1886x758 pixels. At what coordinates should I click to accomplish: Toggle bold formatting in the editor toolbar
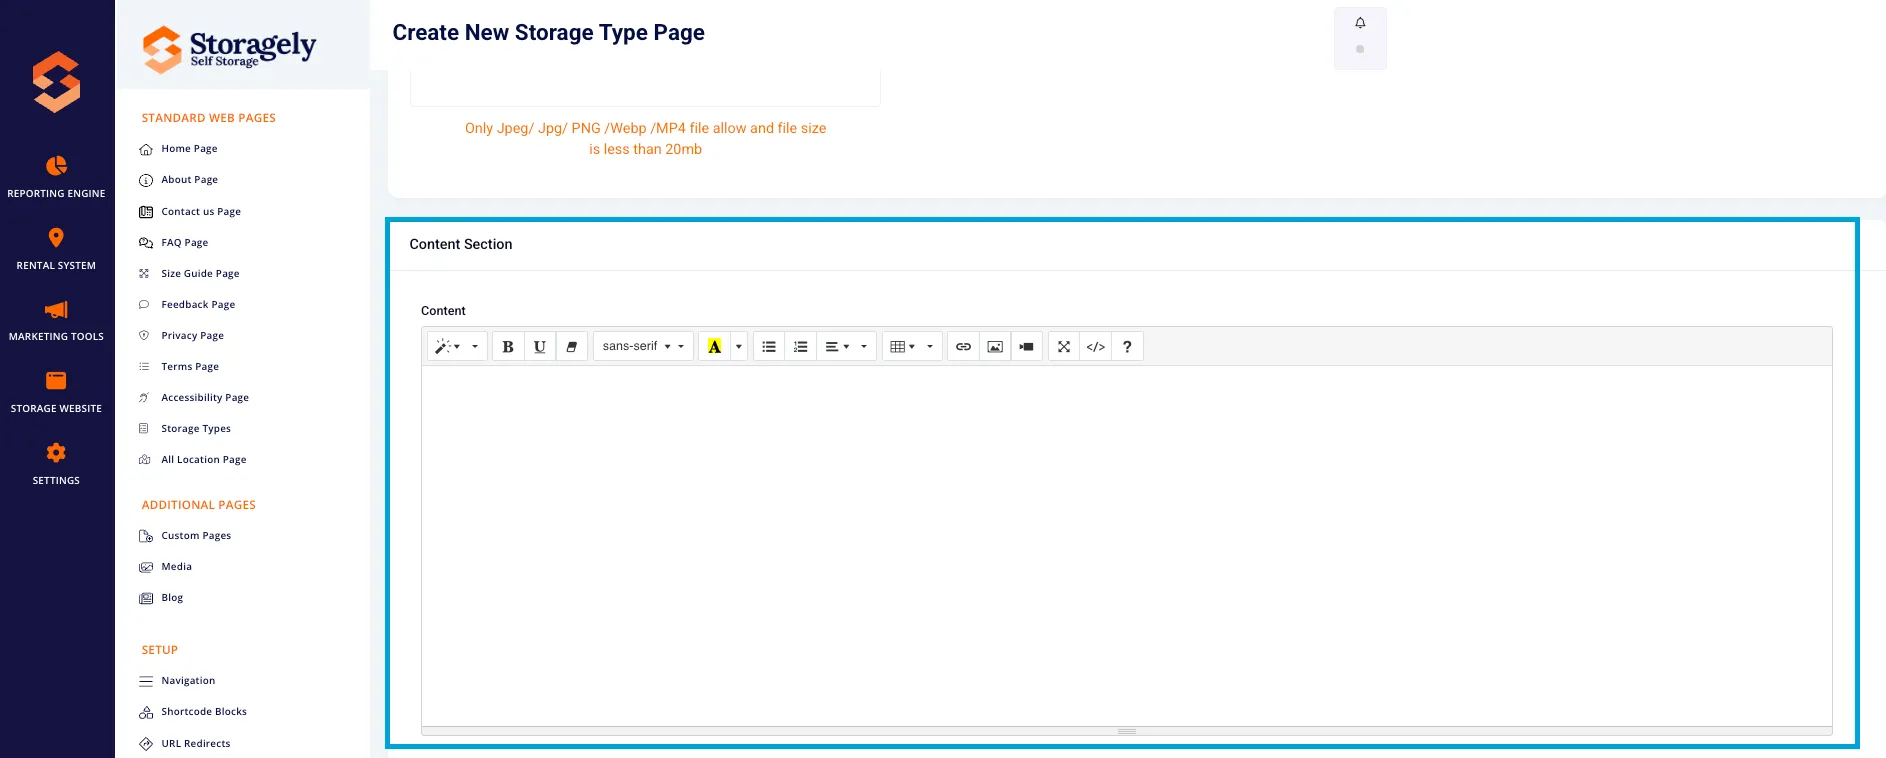[508, 346]
